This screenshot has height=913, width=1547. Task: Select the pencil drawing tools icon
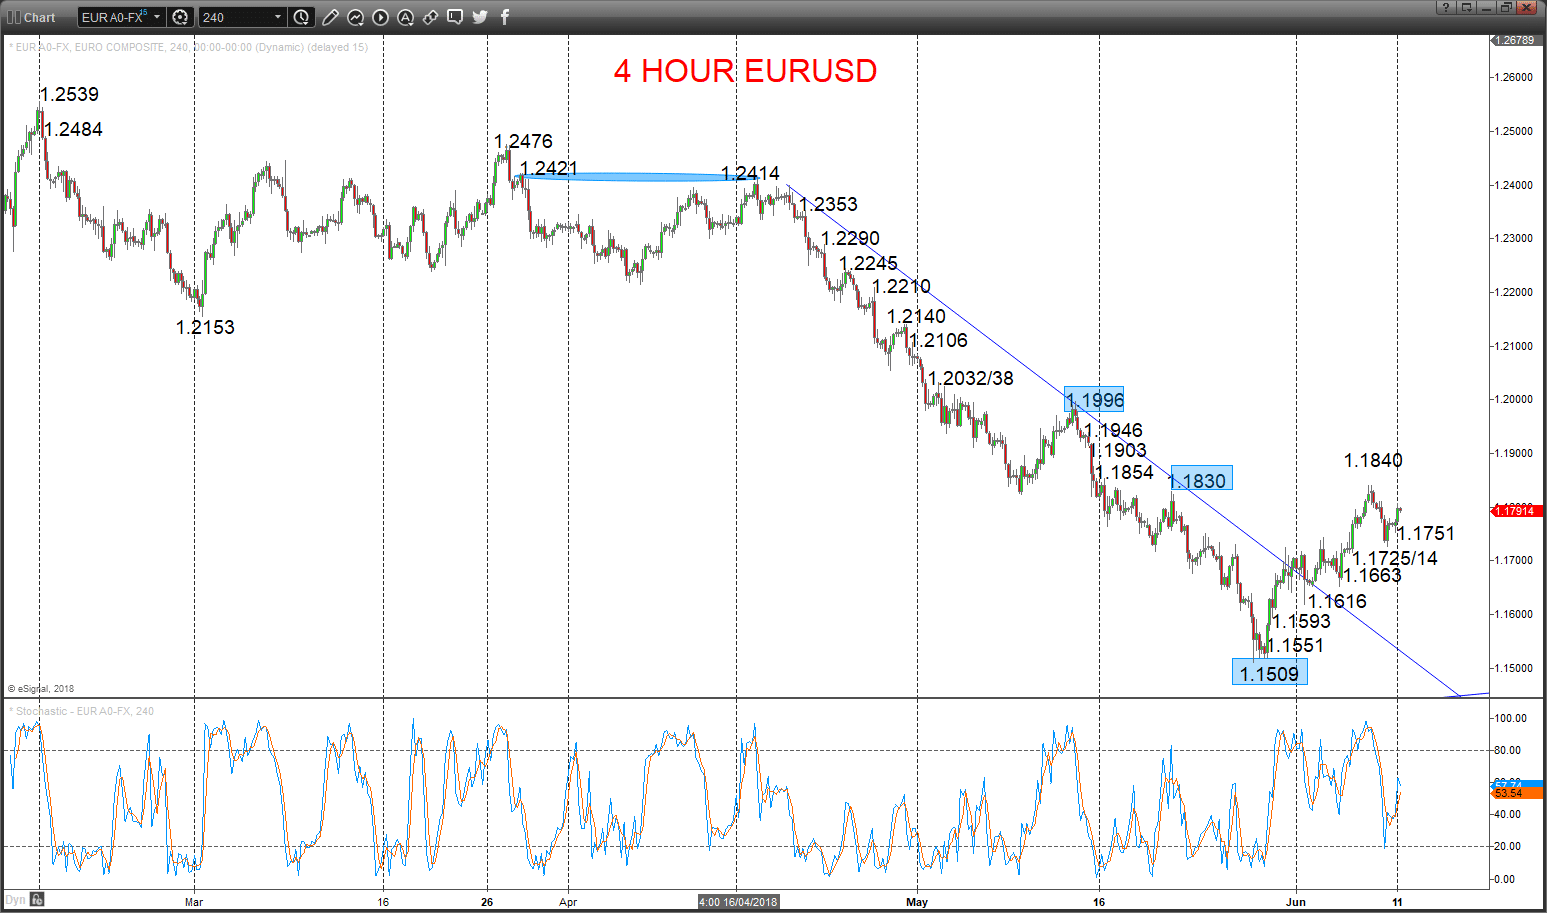click(330, 17)
